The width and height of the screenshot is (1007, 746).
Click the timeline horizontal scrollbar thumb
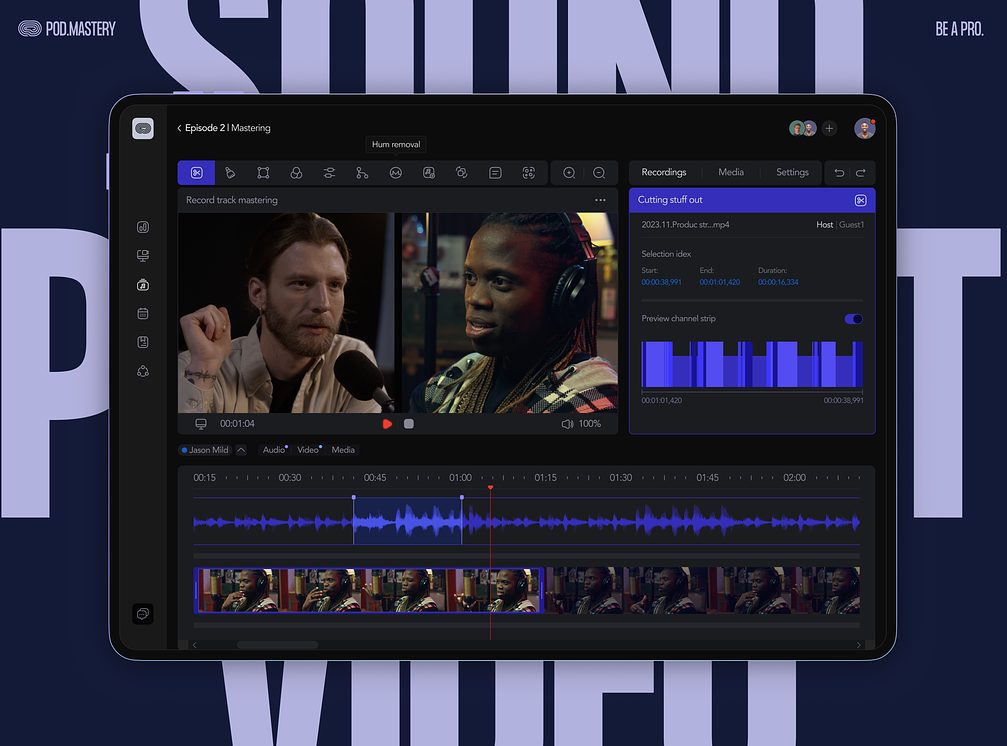(277, 645)
